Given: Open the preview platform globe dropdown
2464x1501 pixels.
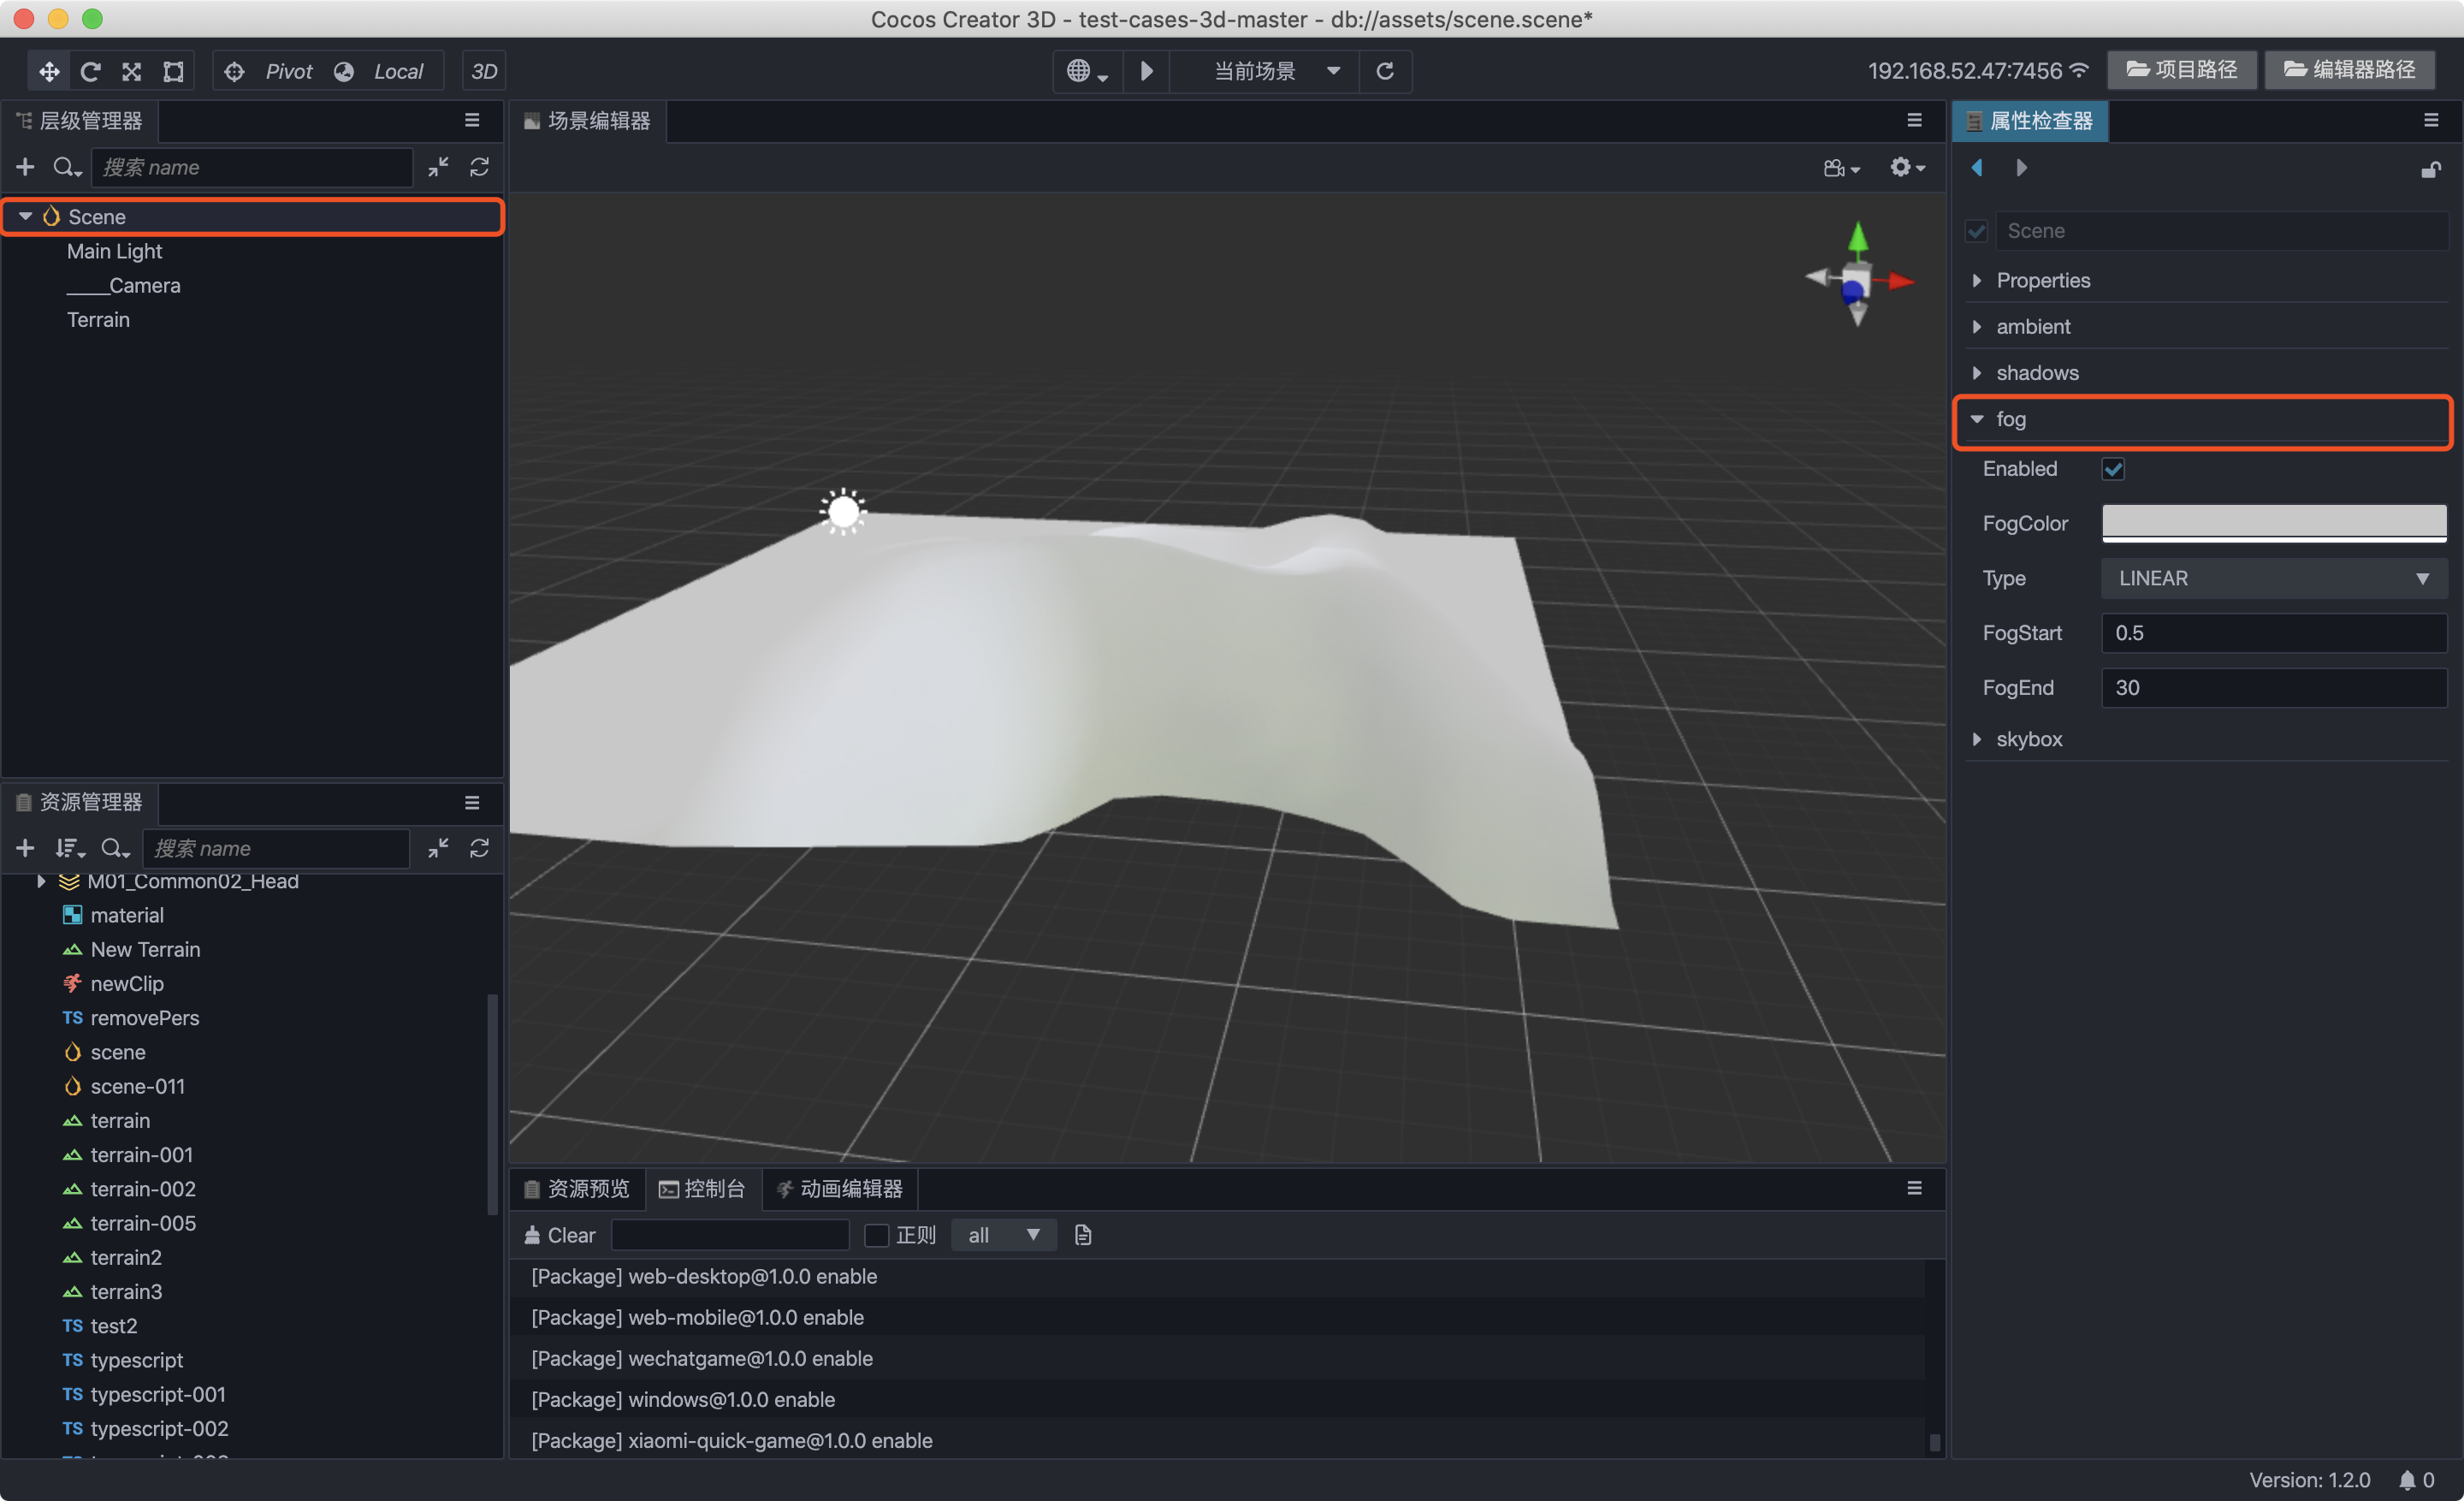Looking at the screenshot, I should coord(1087,71).
